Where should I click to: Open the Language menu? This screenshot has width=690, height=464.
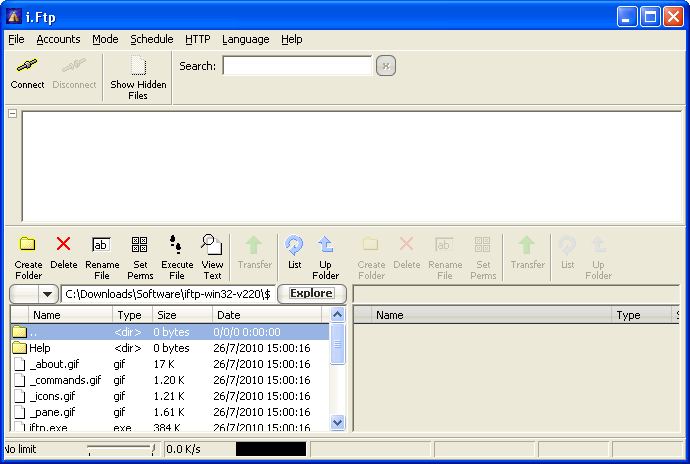(246, 39)
